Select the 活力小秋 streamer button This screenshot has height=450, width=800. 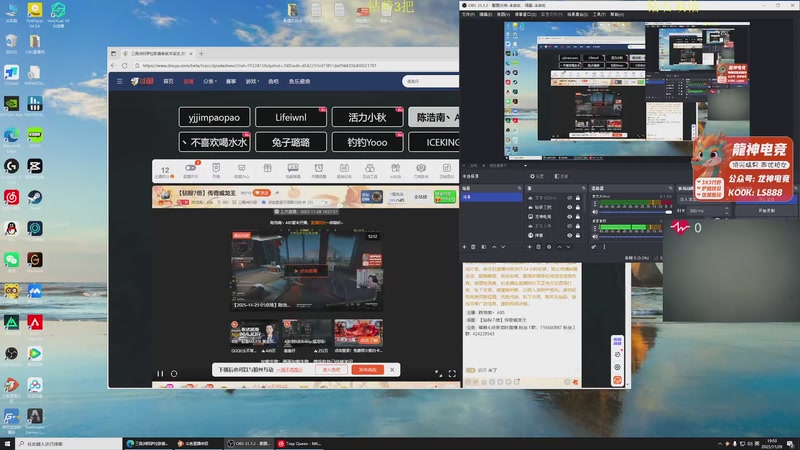367,117
